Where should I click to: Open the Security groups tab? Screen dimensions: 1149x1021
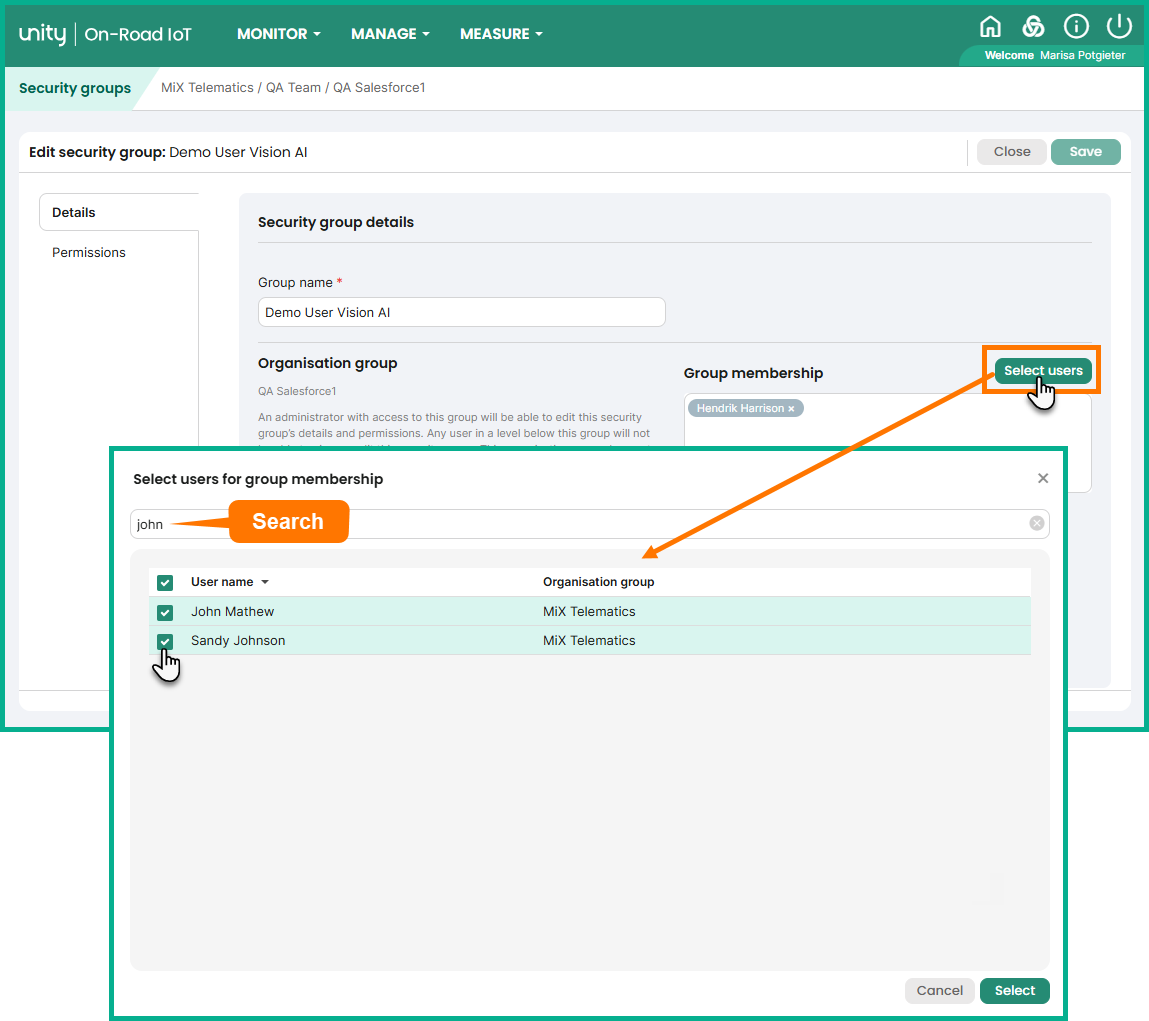click(x=75, y=88)
